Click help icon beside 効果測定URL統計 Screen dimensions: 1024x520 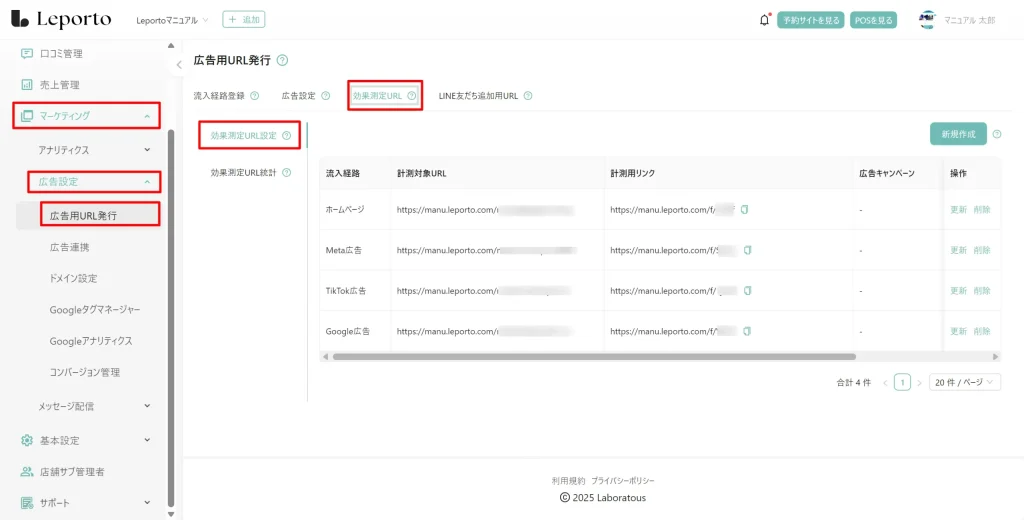(x=286, y=173)
